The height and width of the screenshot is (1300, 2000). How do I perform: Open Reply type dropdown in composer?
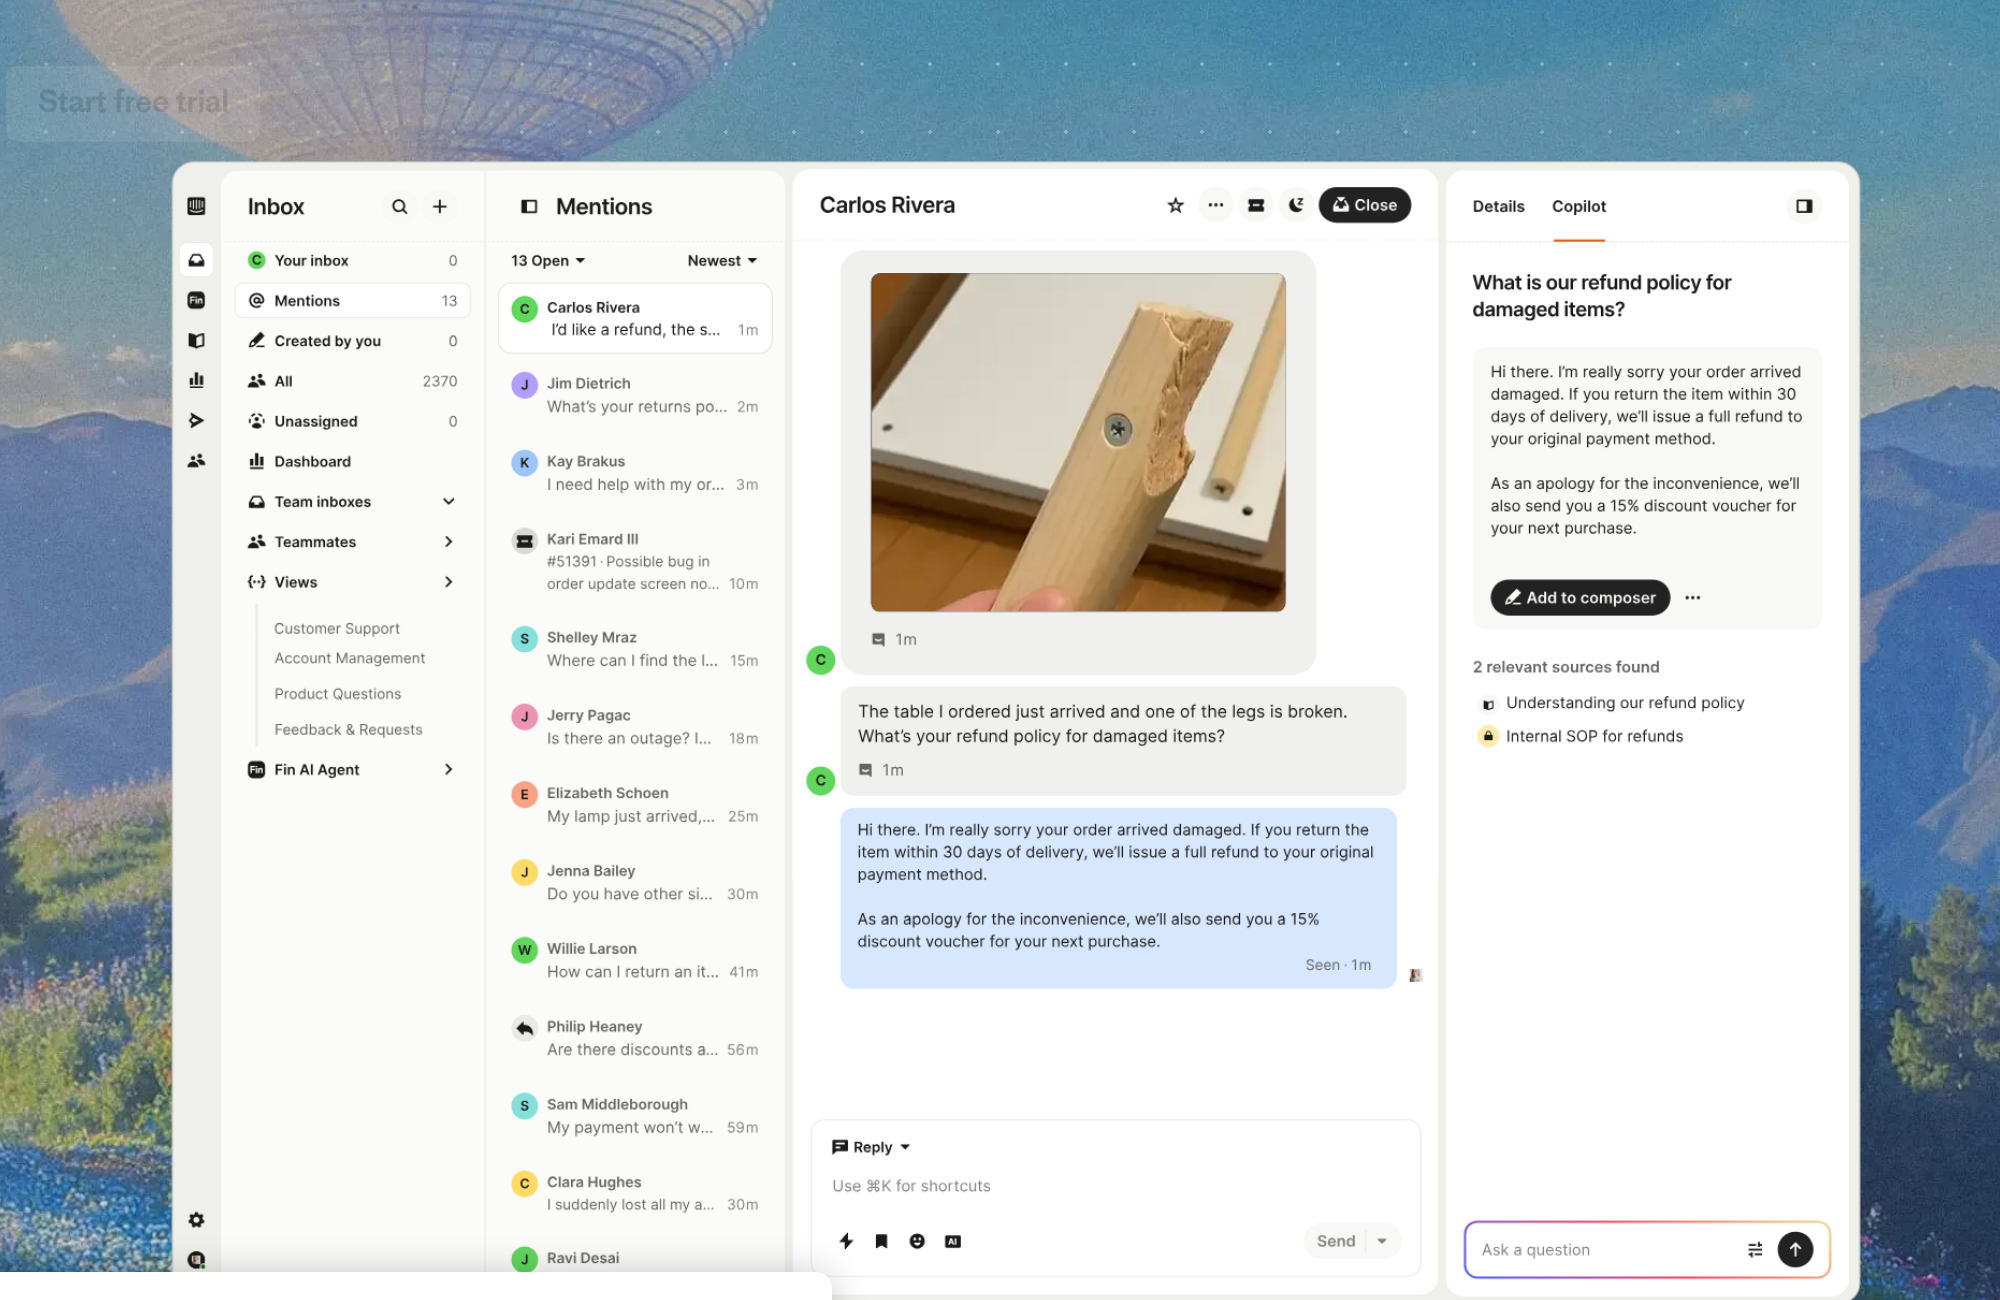pyautogui.click(x=871, y=1147)
